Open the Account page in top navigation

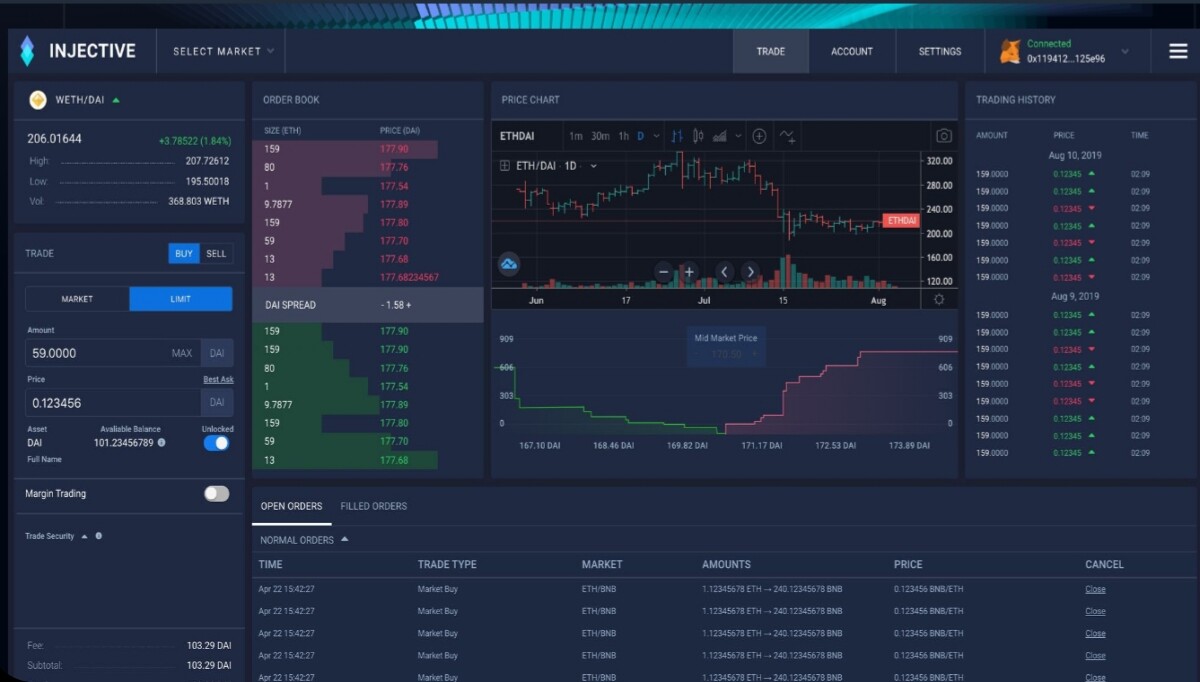pyautogui.click(x=852, y=51)
